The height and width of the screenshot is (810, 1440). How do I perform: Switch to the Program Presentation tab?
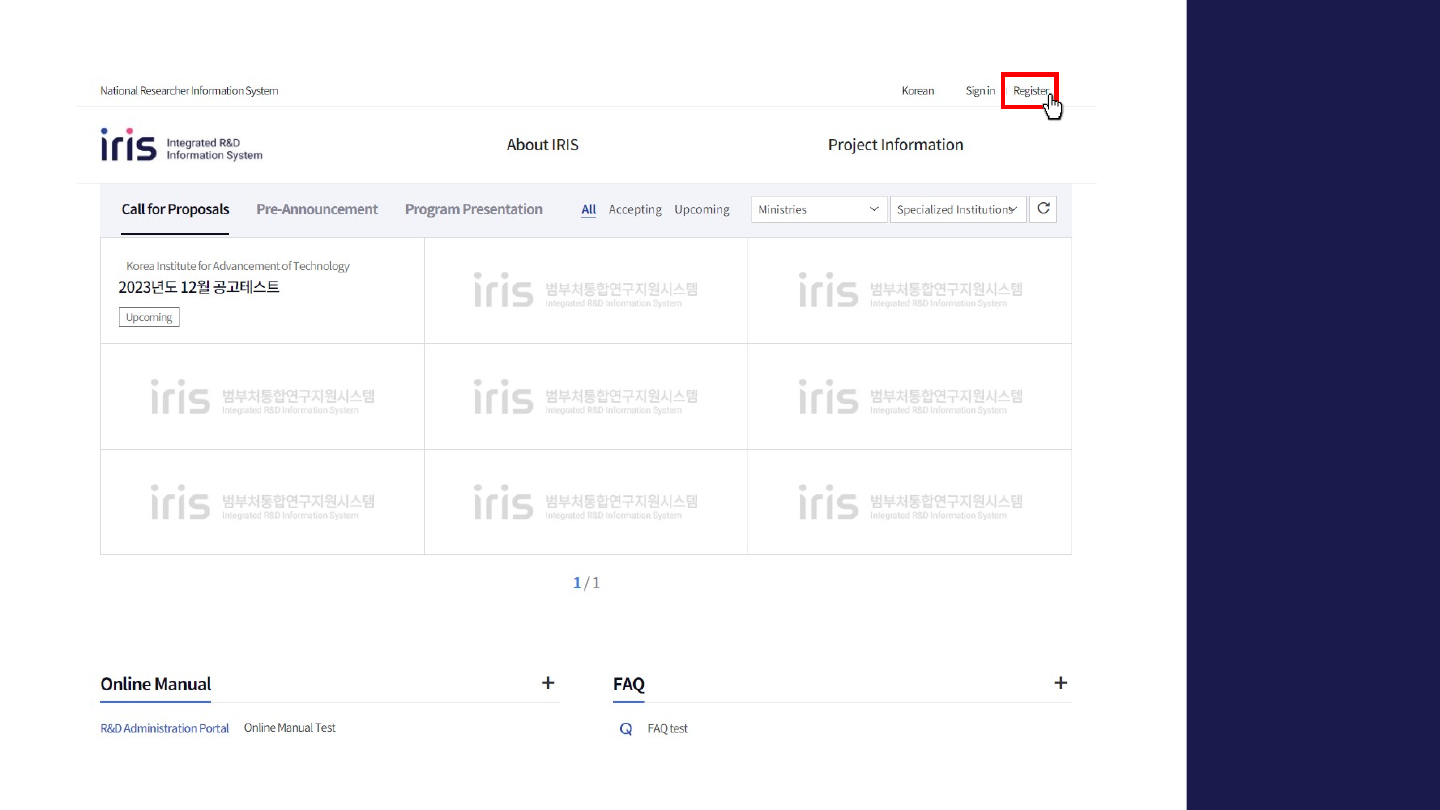[x=473, y=210]
